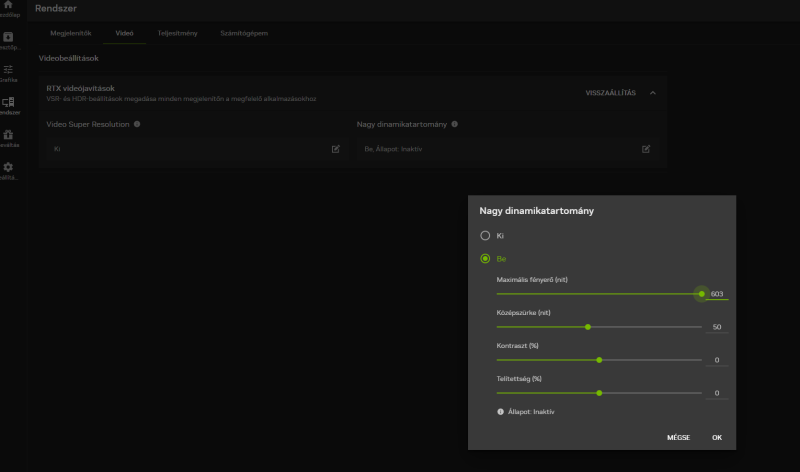Image resolution: width=800 pixels, height=472 pixels.
Task: Switch to the Teljesítmény tab
Action: tap(177, 33)
